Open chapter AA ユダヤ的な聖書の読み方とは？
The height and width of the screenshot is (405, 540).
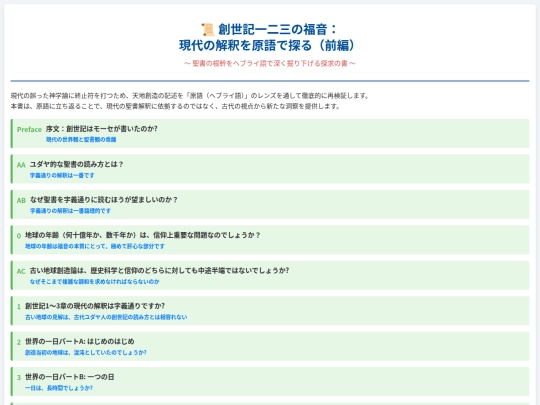pos(76,164)
